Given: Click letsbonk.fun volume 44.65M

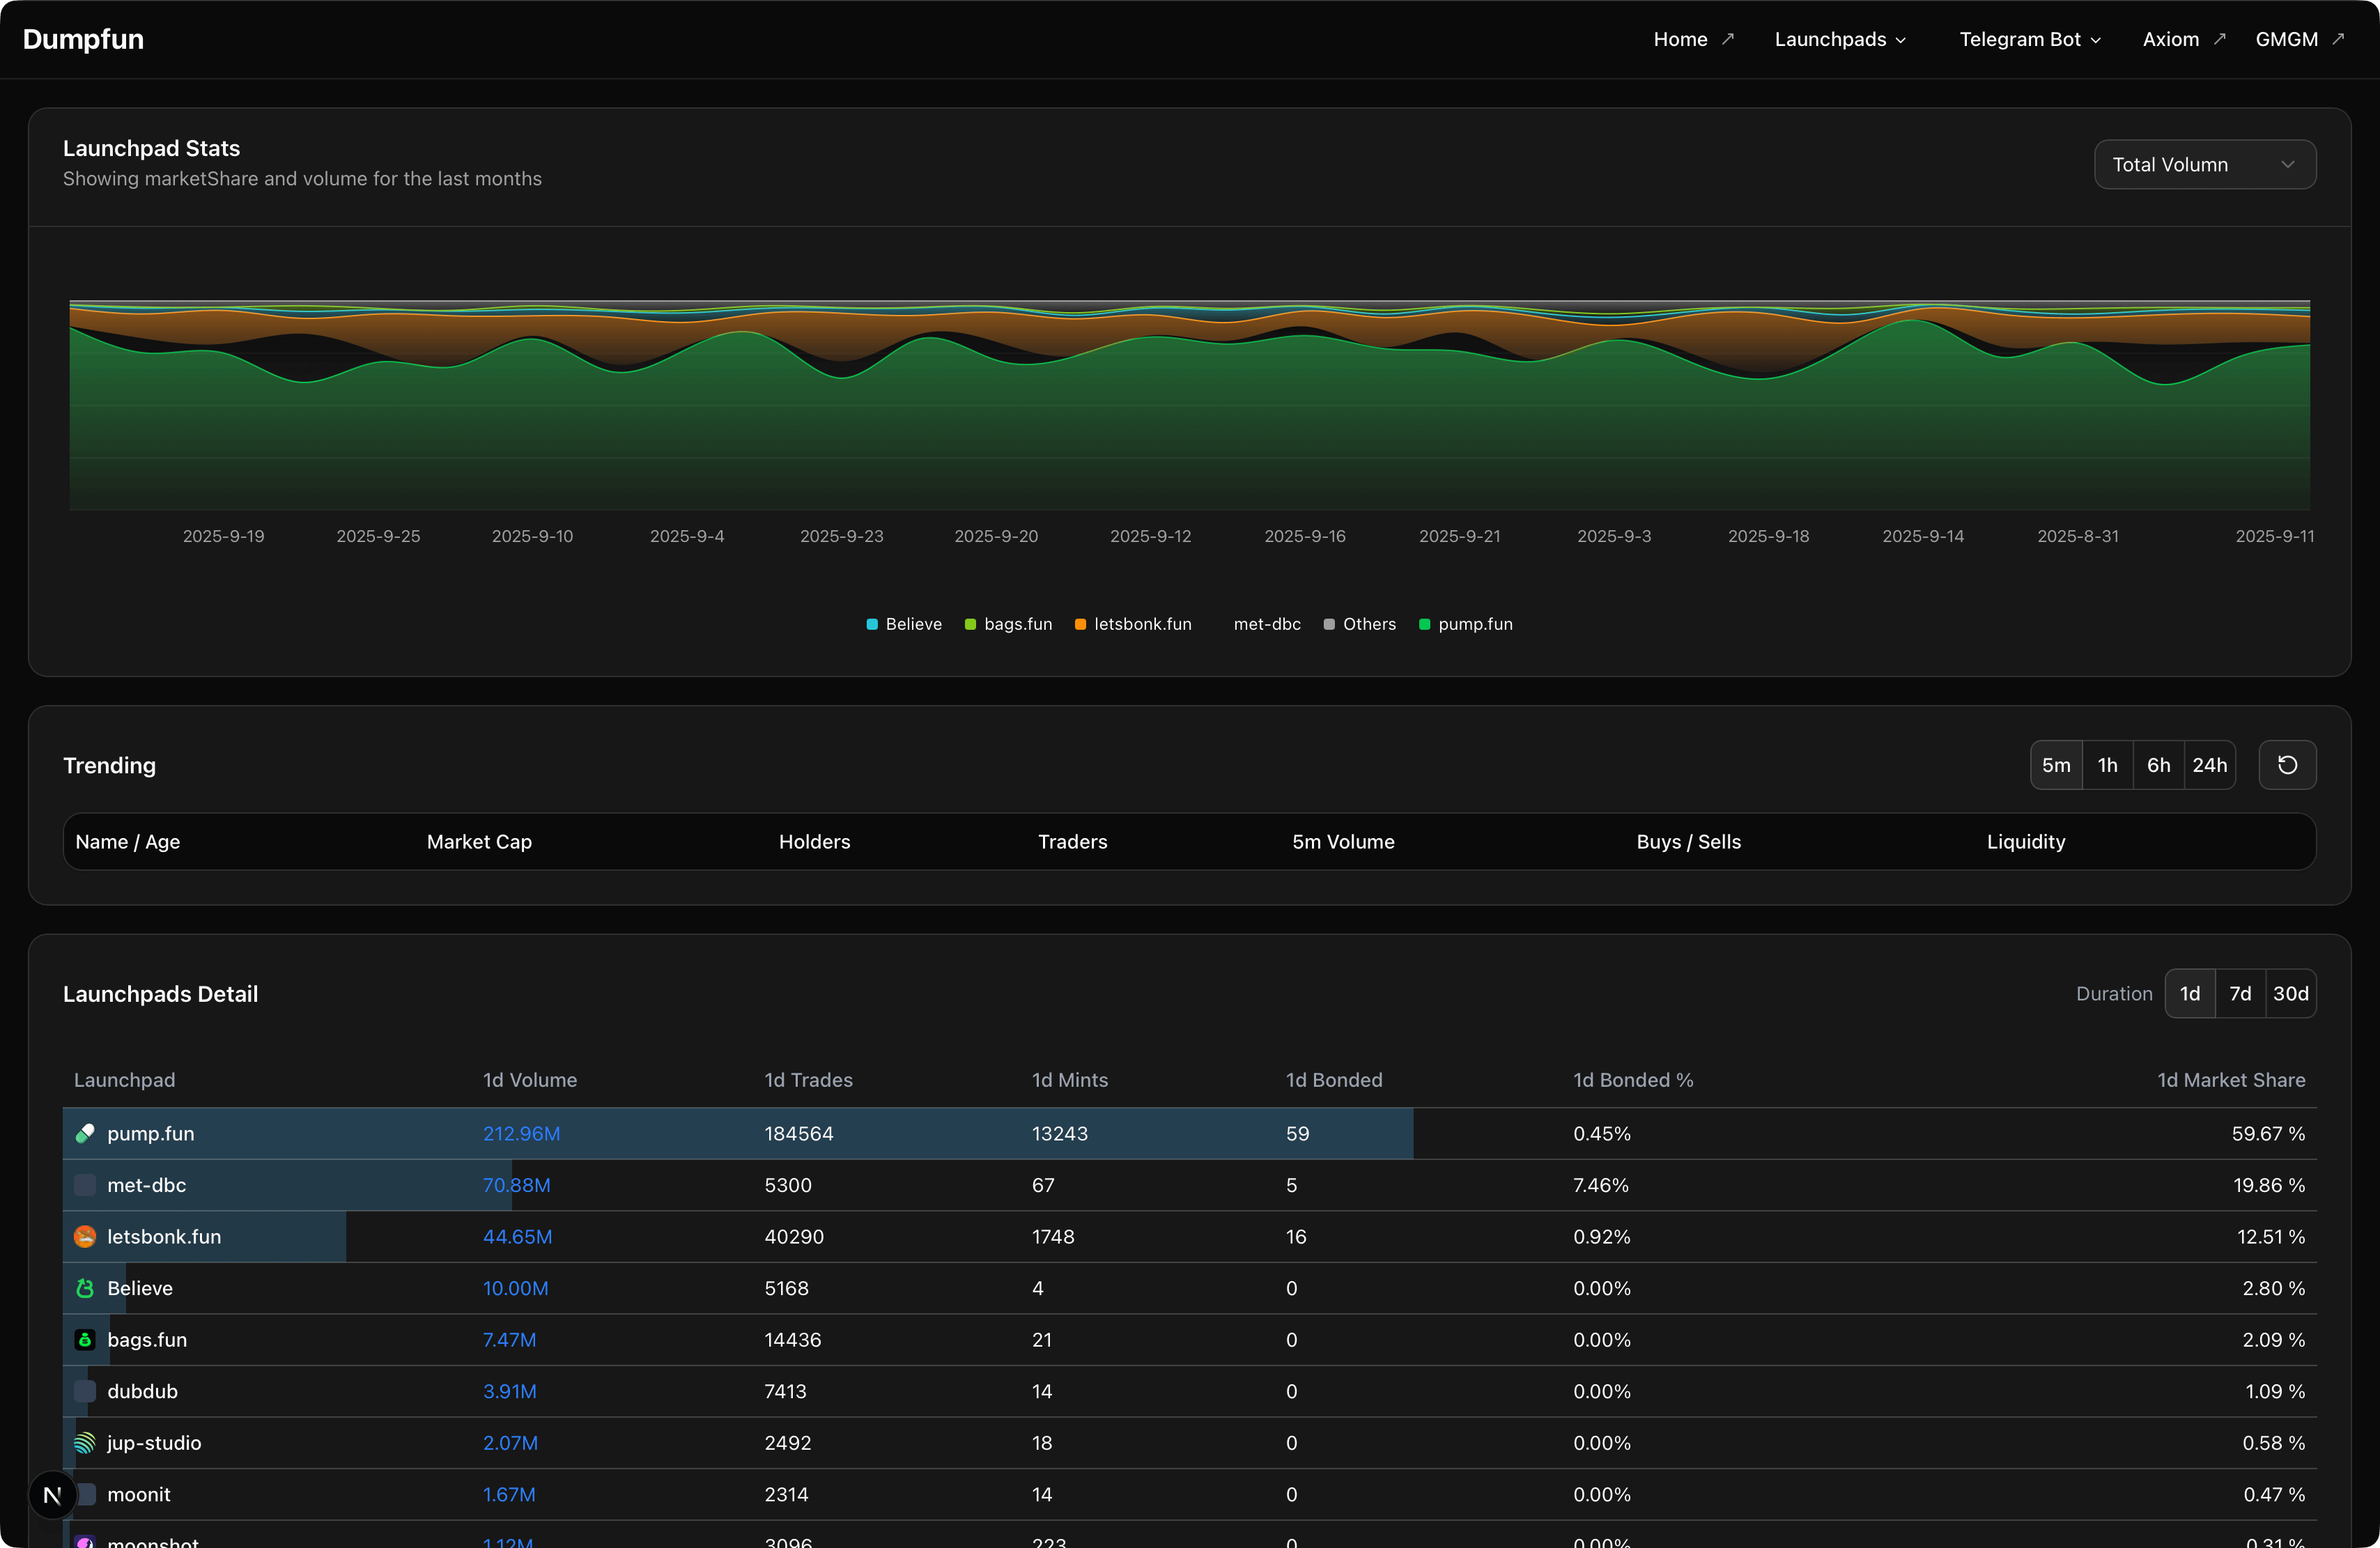Looking at the screenshot, I should (x=517, y=1236).
